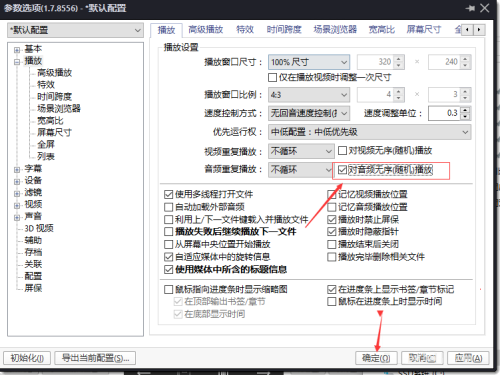Select 场景浏览器 in the tree
This screenshot has width=500, height=375.
pyautogui.click(x=59, y=109)
